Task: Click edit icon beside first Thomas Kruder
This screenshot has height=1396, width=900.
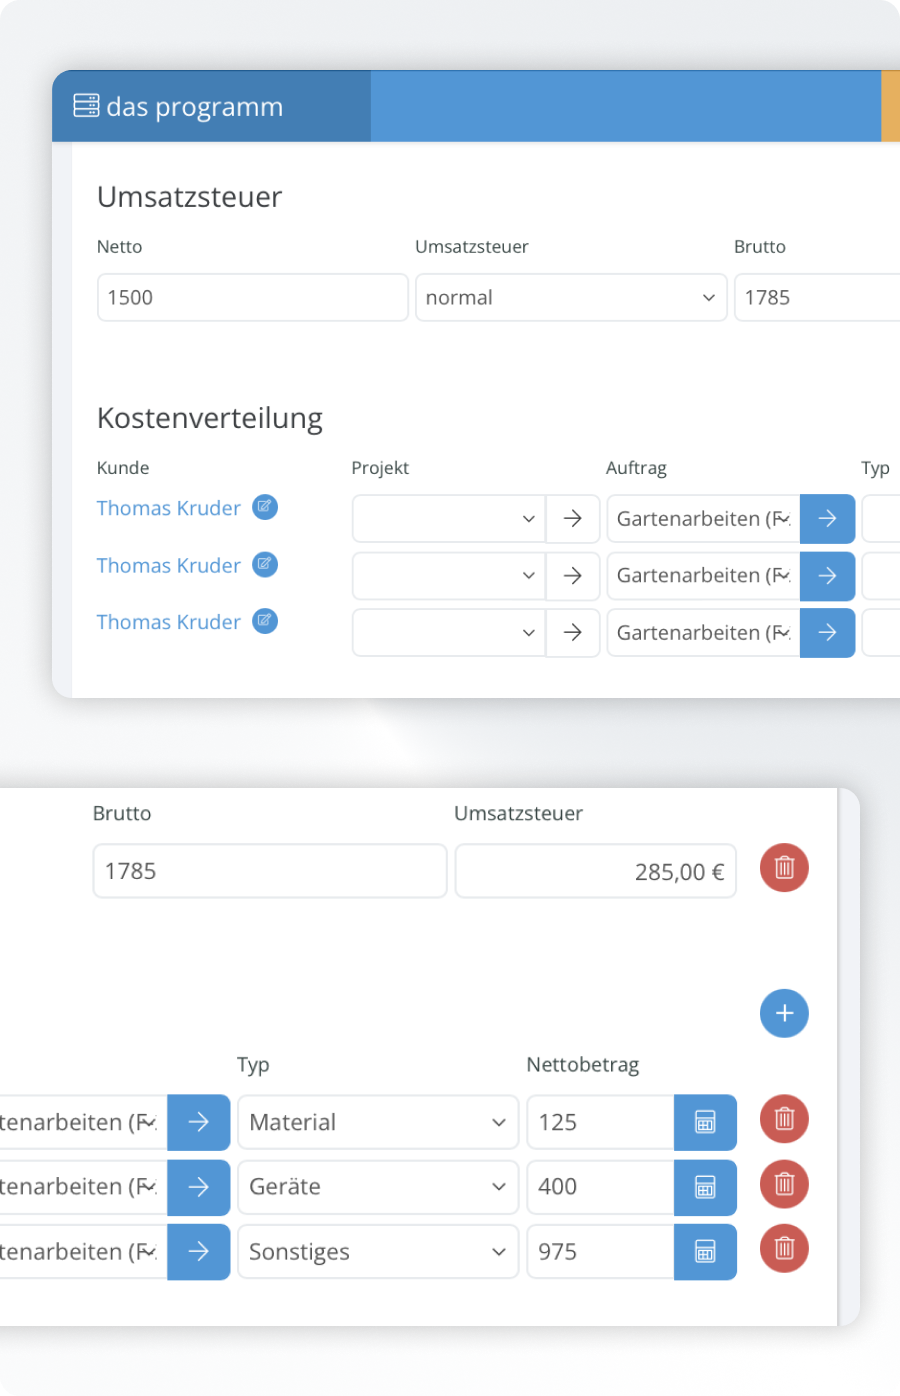Action: click(x=265, y=507)
